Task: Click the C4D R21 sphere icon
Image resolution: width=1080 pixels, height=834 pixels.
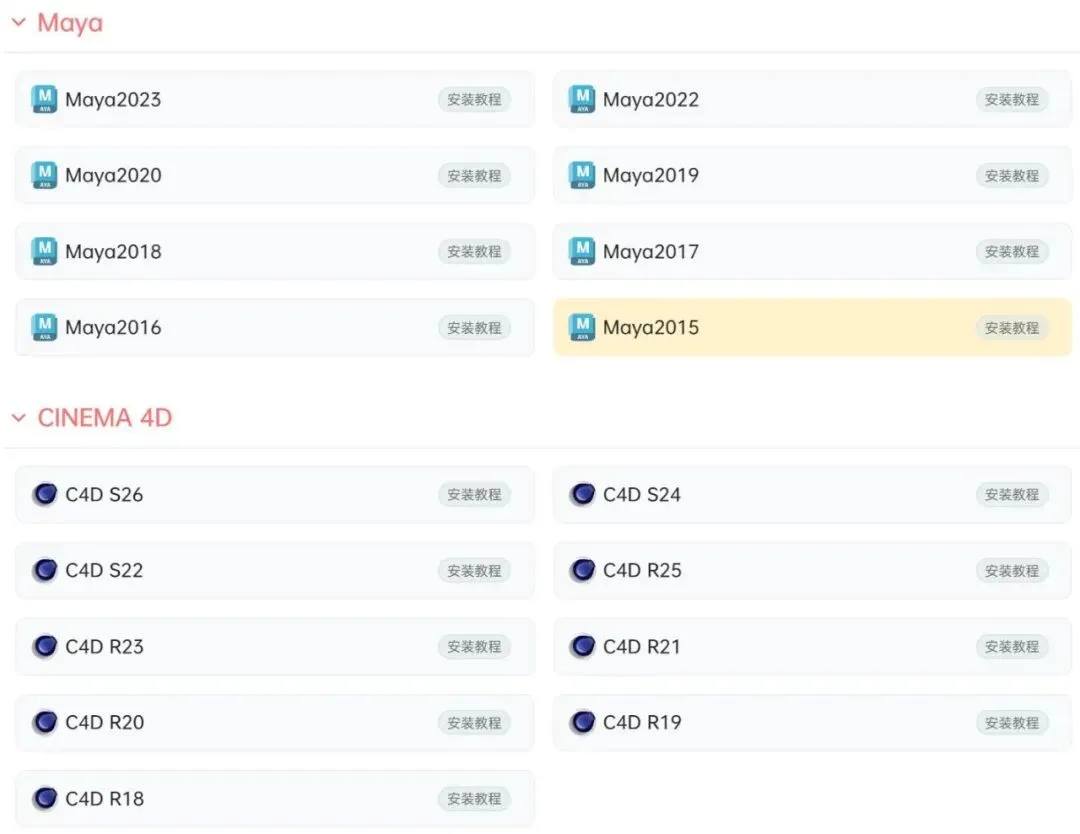Action: coord(582,646)
